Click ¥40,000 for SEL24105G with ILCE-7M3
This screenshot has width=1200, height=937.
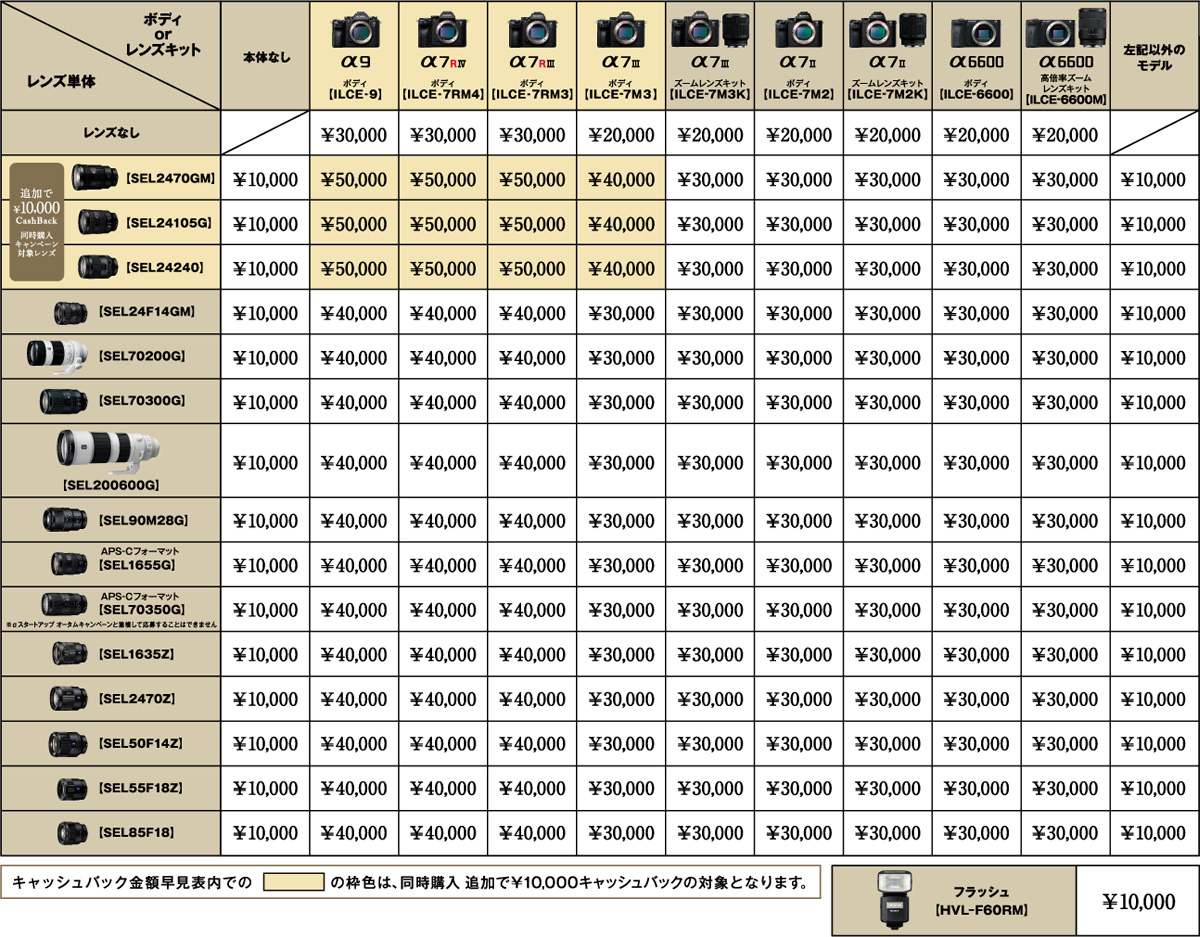point(620,224)
